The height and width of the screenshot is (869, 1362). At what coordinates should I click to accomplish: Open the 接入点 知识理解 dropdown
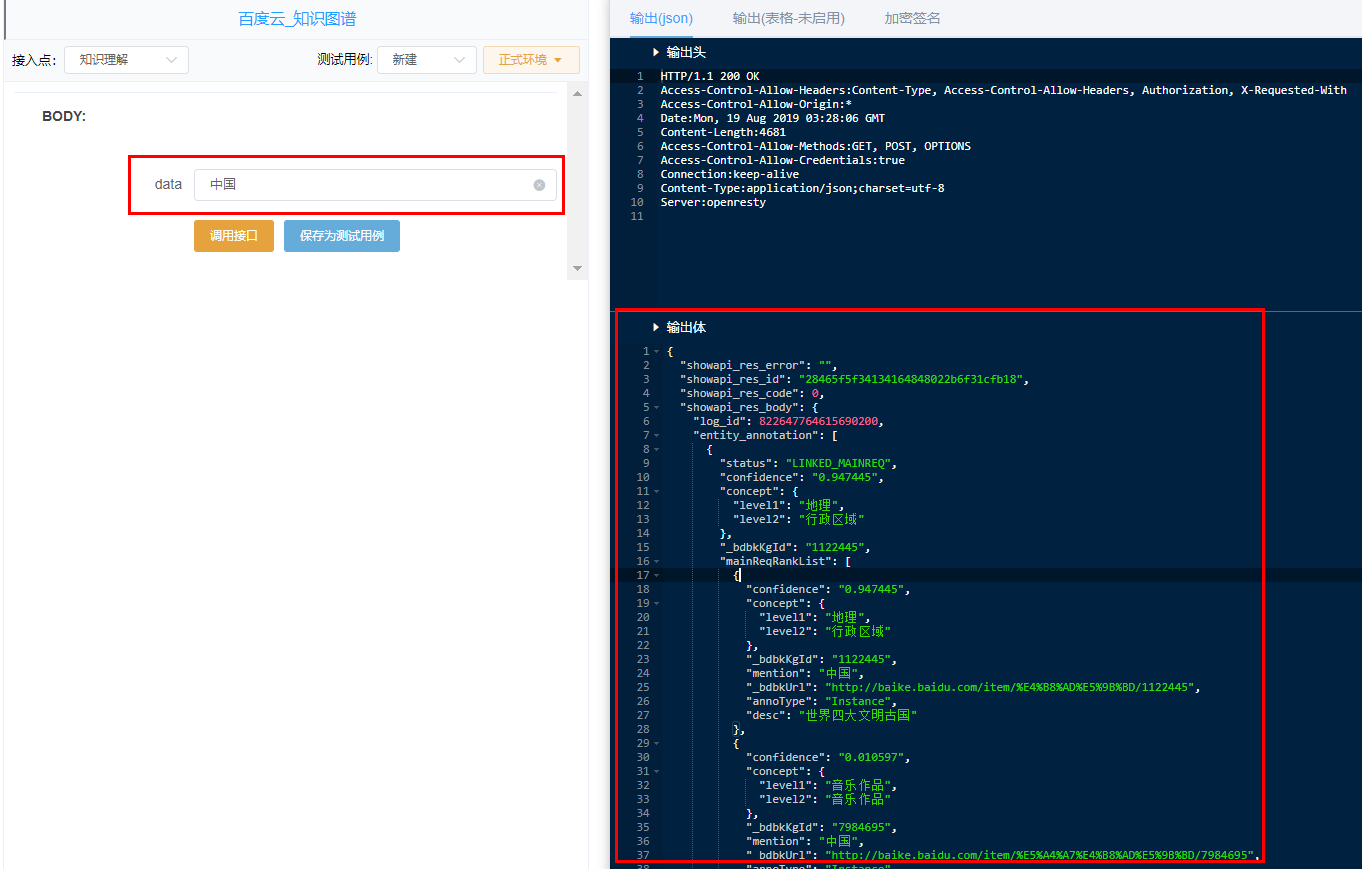(x=126, y=60)
